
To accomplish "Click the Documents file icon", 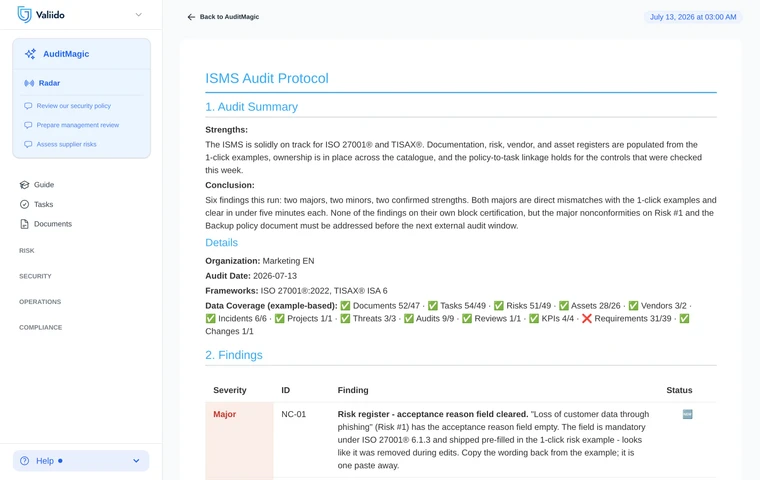I will tap(24, 224).
